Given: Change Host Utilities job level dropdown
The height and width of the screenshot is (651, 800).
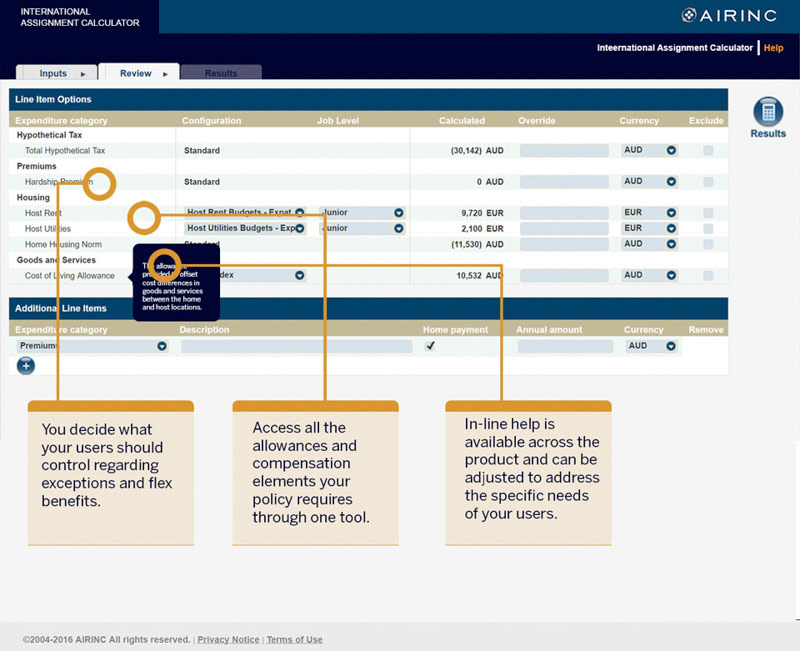Looking at the screenshot, I should click(x=362, y=228).
